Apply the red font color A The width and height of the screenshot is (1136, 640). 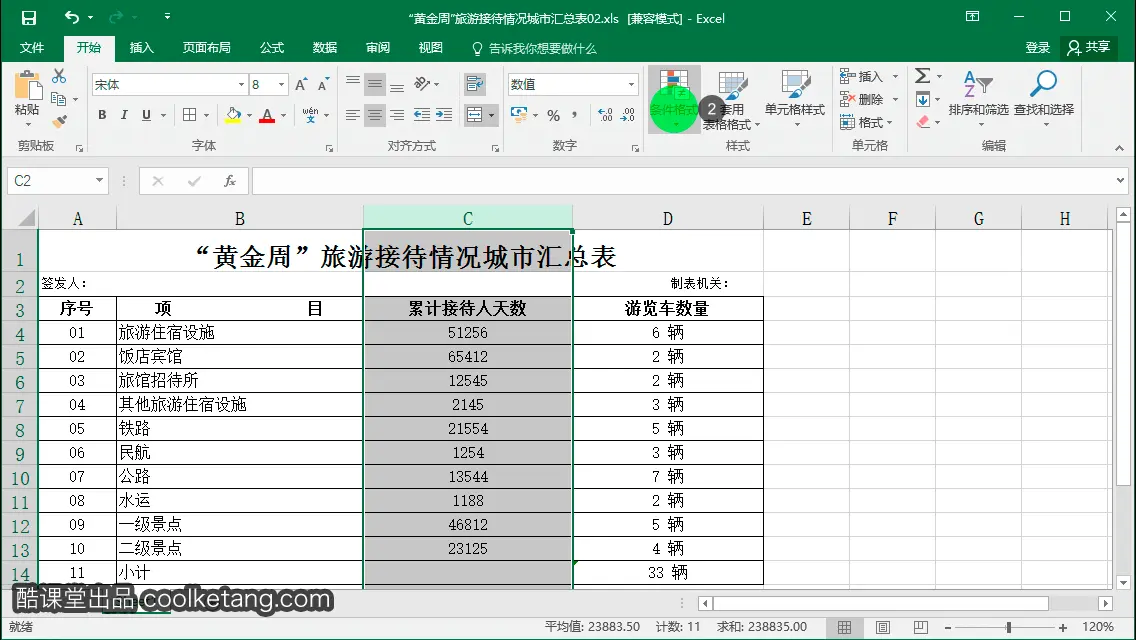pos(267,115)
